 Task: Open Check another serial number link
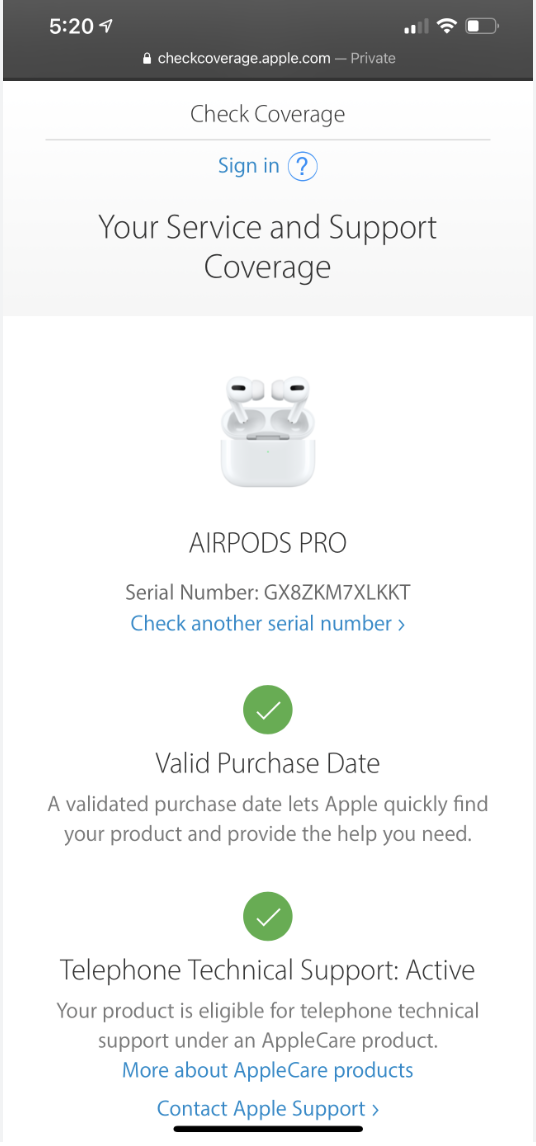coord(268,623)
